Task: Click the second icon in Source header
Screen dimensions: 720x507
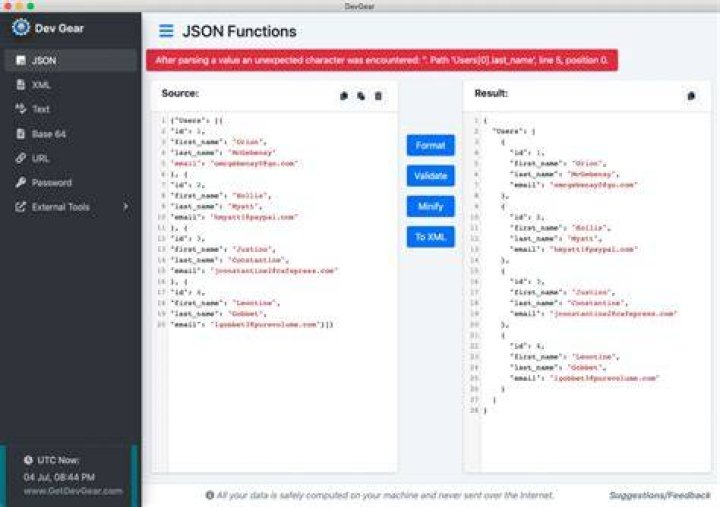Action: [x=361, y=96]
